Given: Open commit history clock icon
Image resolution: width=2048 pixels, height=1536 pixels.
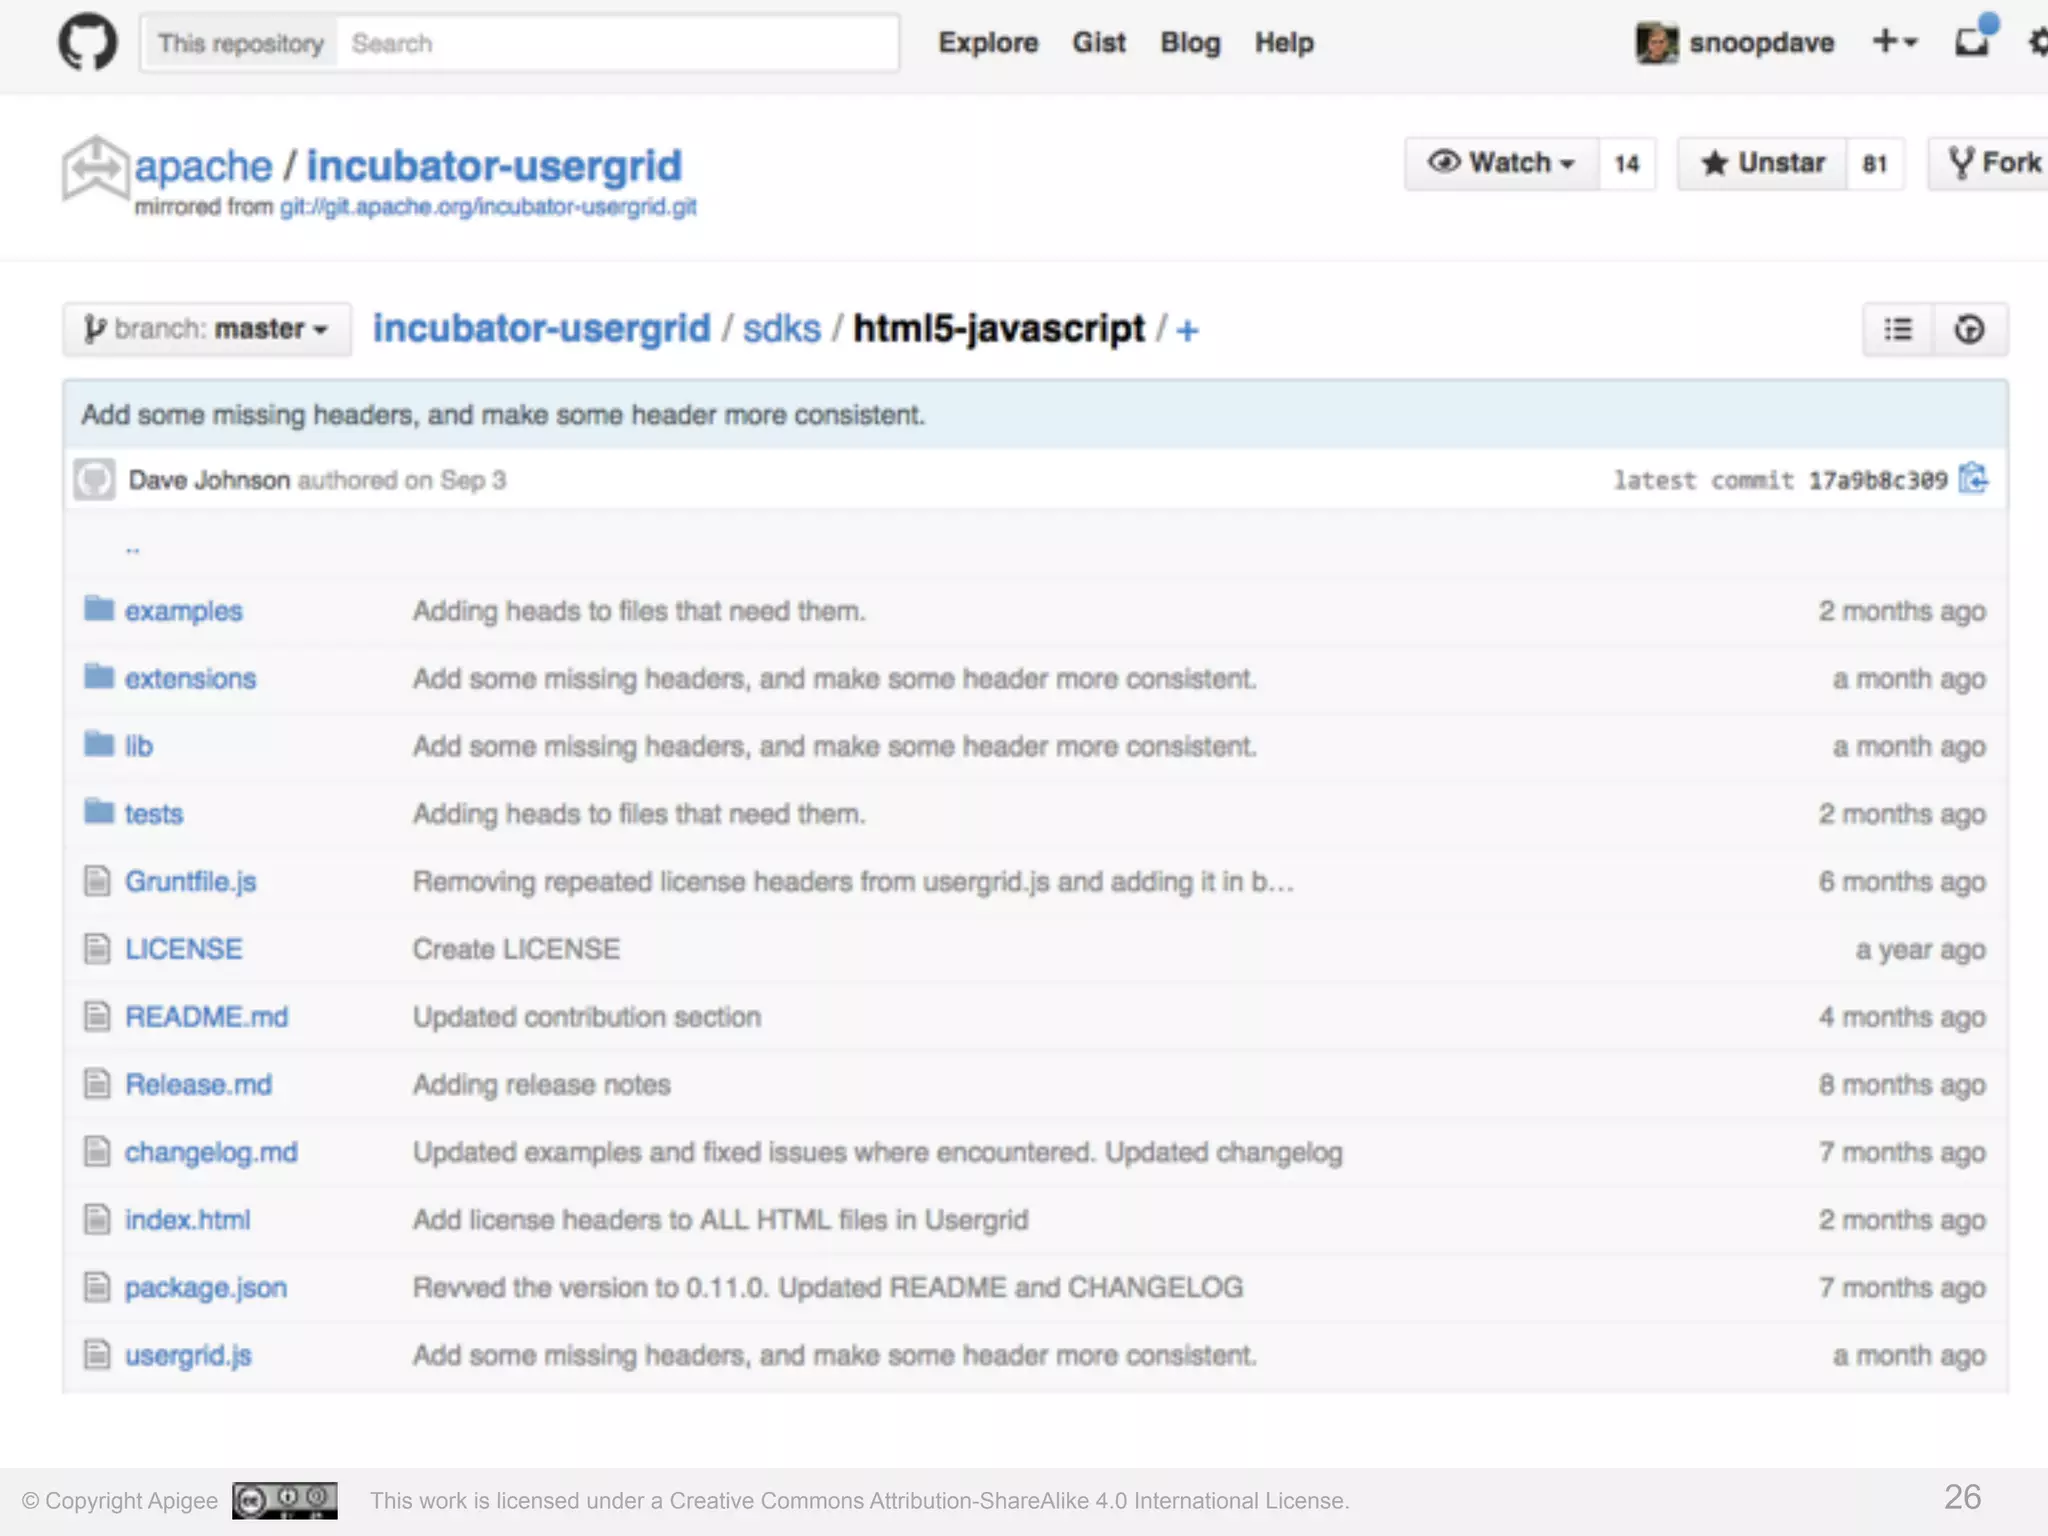Looking at the screenshot, I should click(x=1969, y=329).
